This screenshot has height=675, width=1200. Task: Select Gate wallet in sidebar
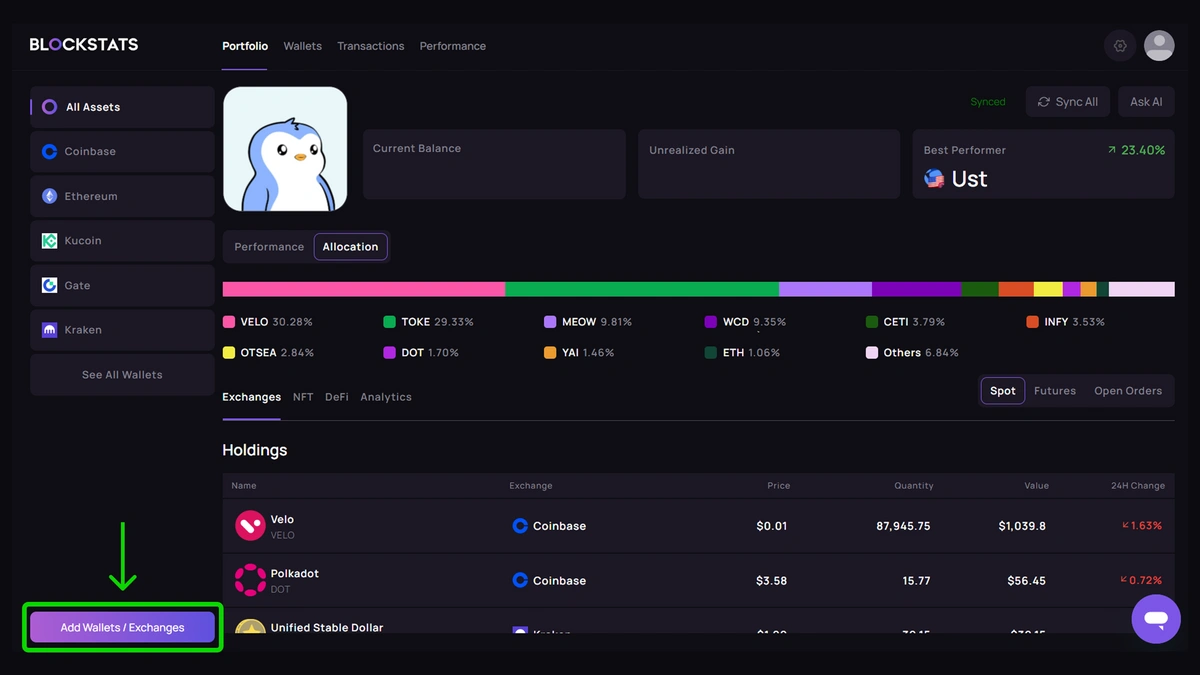(x=122, y=286)
